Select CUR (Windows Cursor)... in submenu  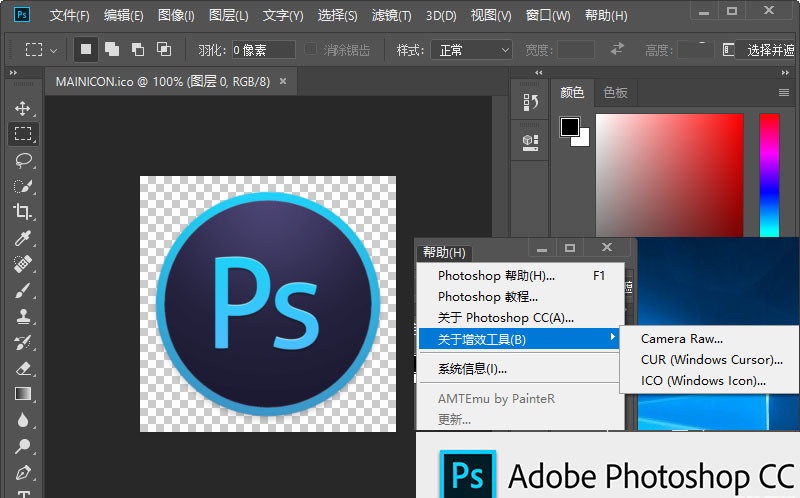(709, 360)
